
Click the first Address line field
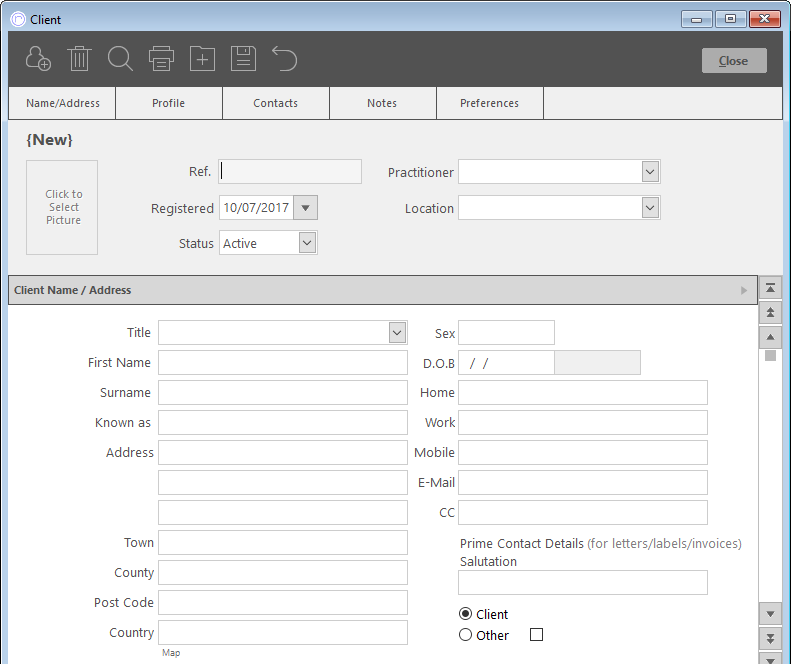[x=283, y=453]
